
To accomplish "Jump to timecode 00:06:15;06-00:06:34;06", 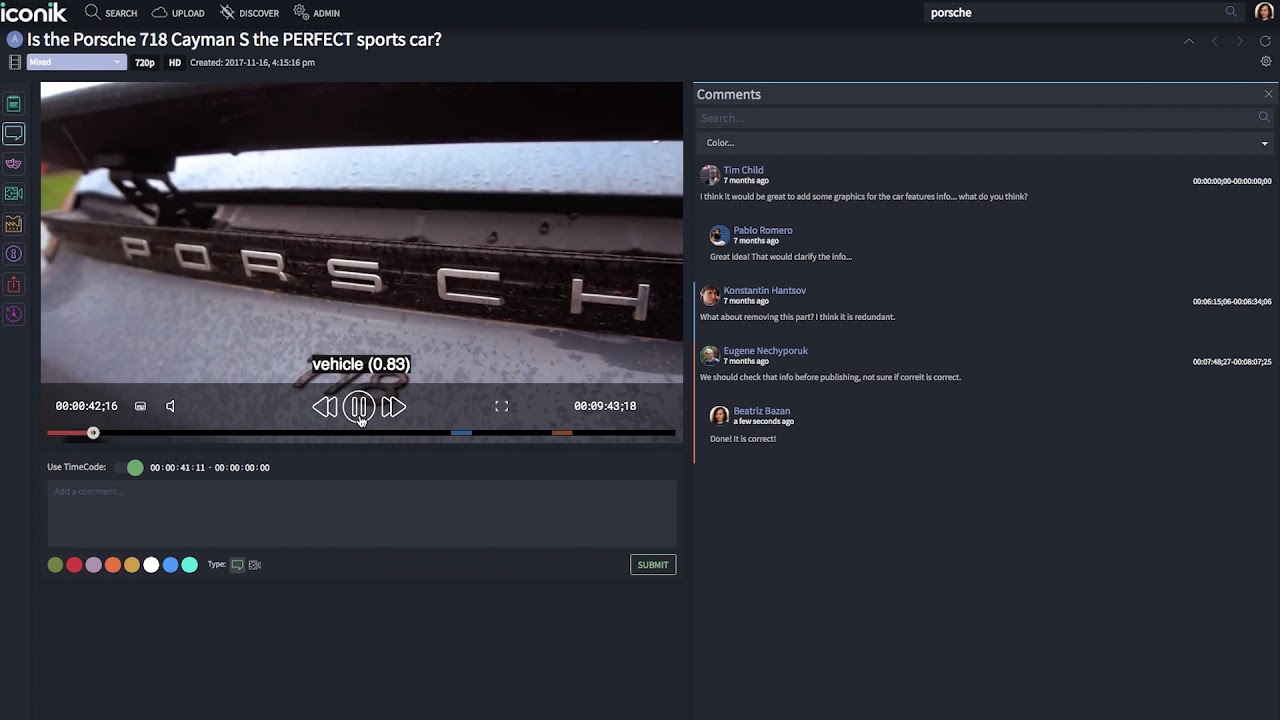I will [1232, 302].
